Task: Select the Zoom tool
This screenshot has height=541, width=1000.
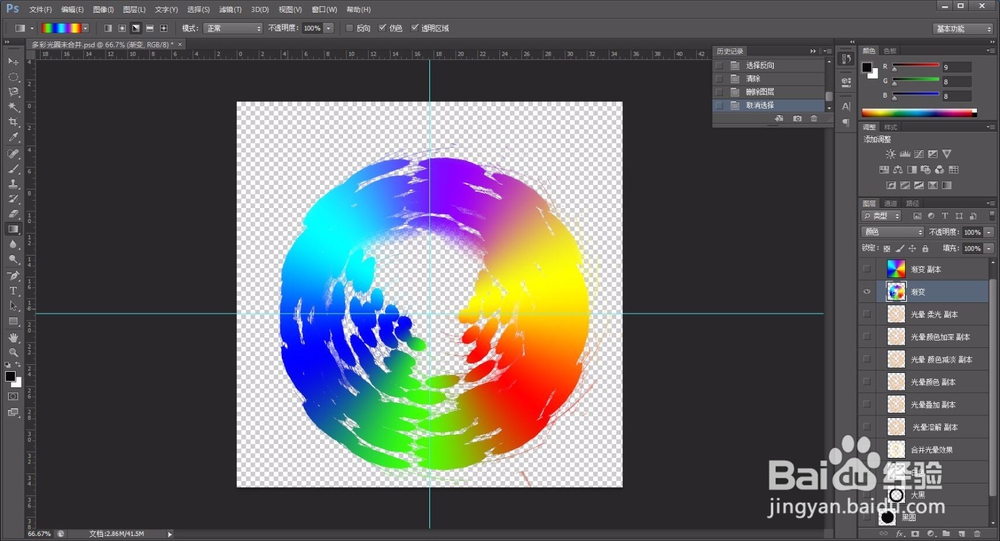Action: (x=13, y=352)
